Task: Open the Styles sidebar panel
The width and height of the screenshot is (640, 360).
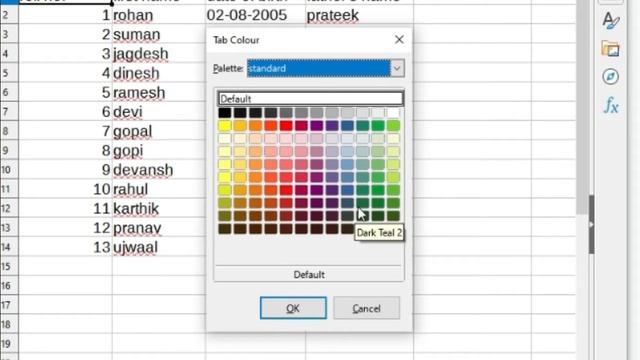Action: (611, 20)
